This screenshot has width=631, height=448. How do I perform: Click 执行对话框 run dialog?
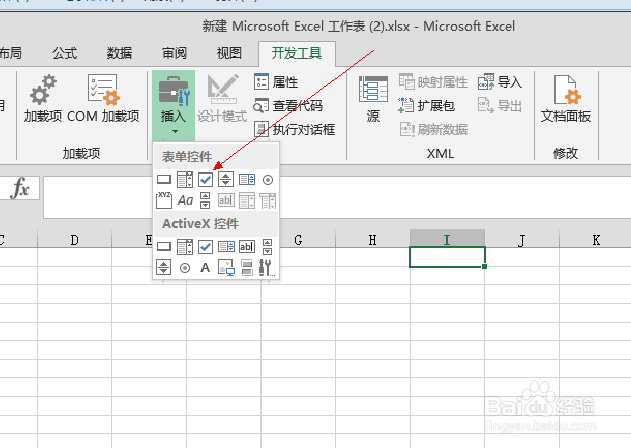coord(294,130)
